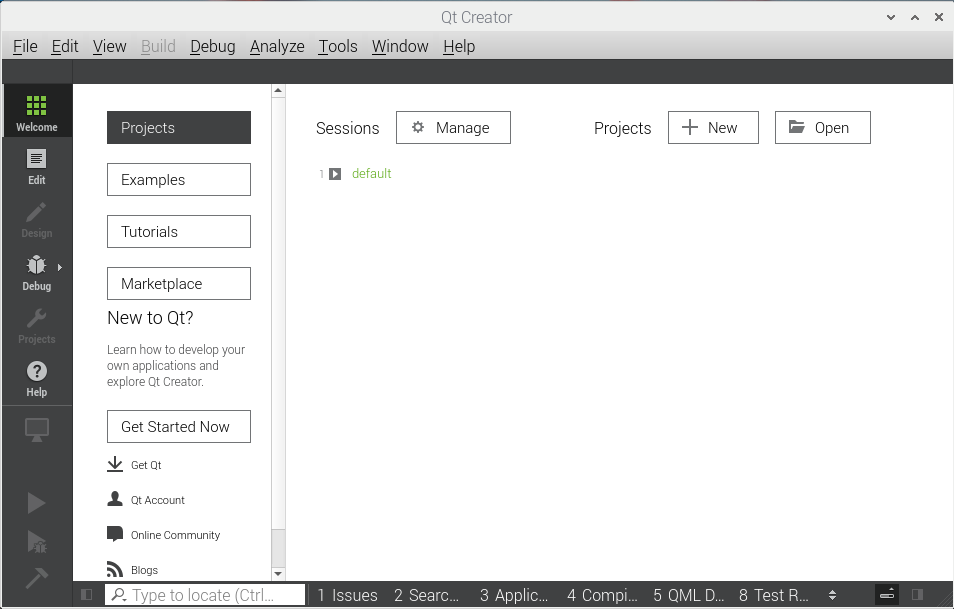Click the Type to locate field
Viewport: 954px width, 609px height.
[x=205, y=595]
